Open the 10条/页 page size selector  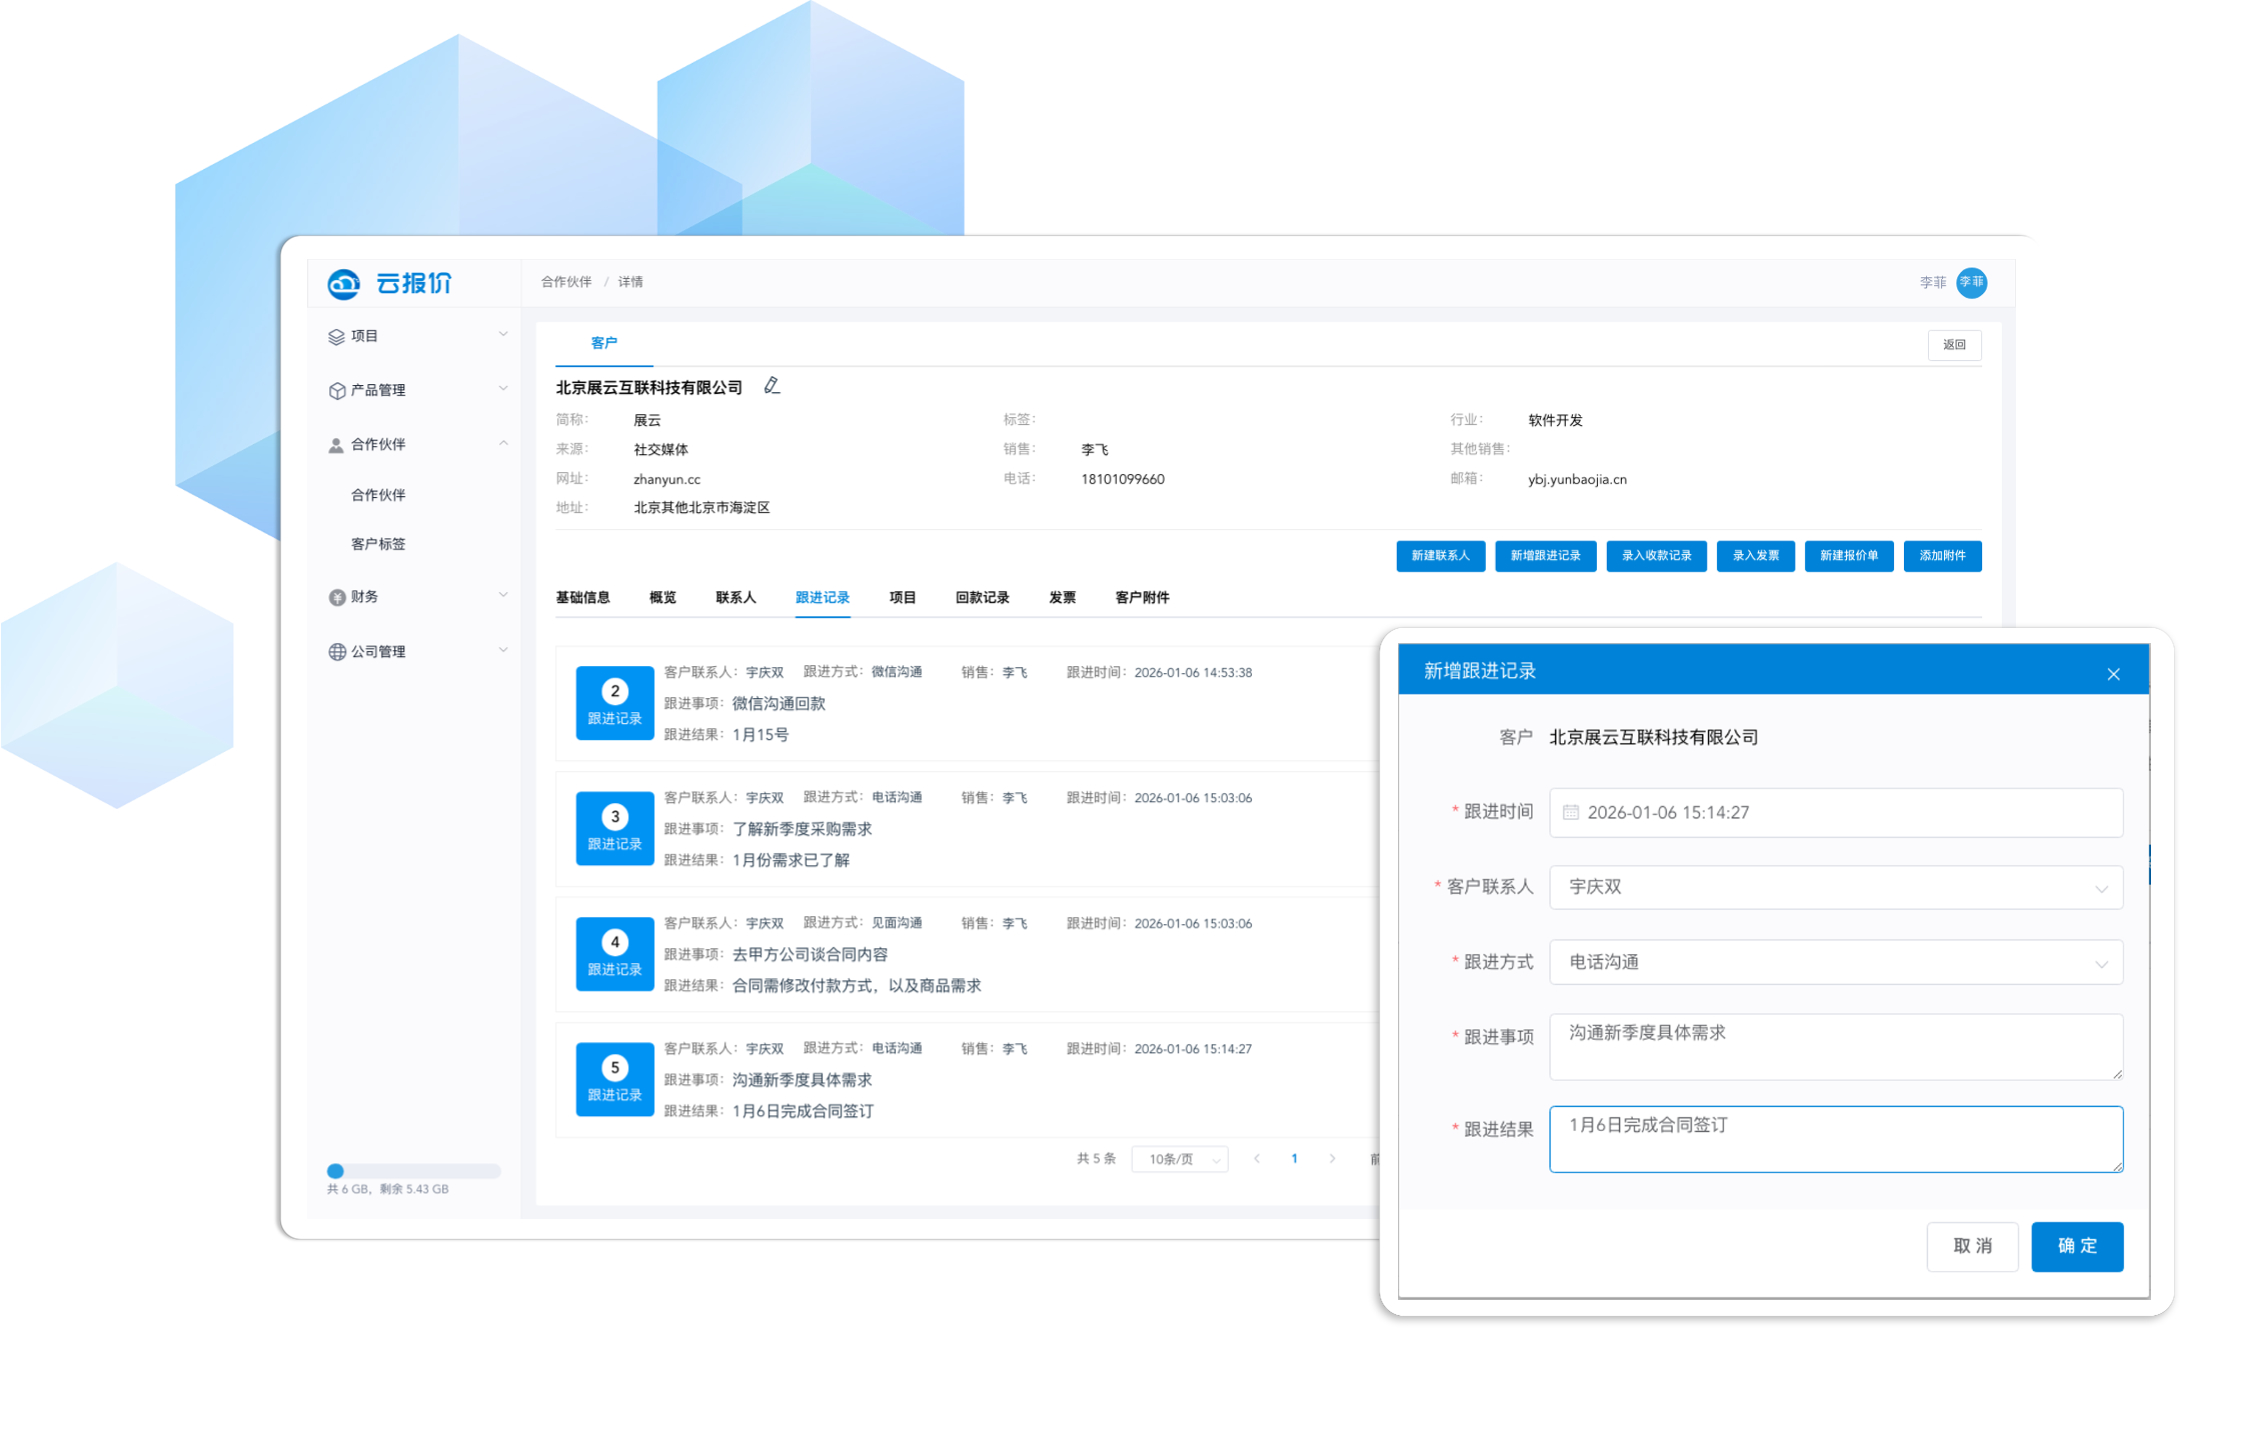[x=1181, y=1159]
